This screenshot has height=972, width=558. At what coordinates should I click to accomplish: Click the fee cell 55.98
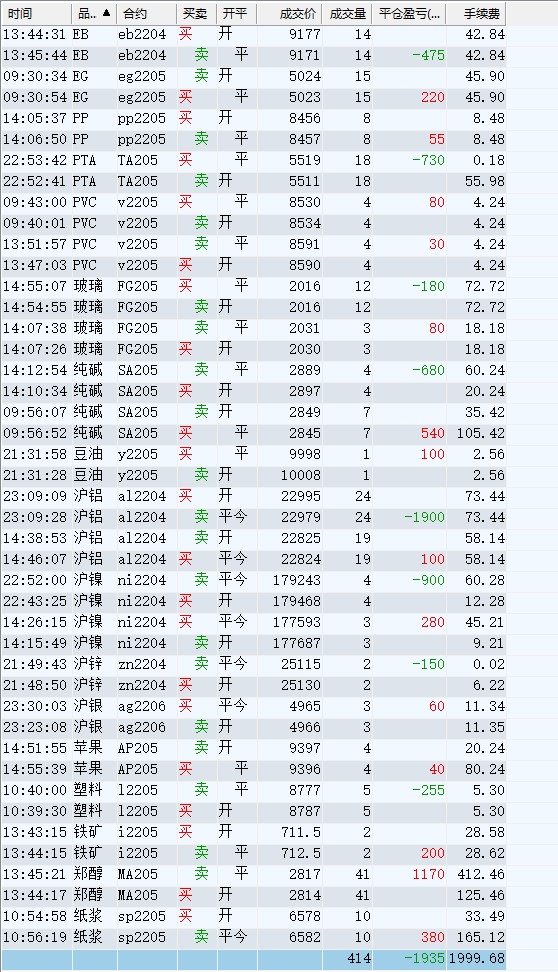coord(485,182)
